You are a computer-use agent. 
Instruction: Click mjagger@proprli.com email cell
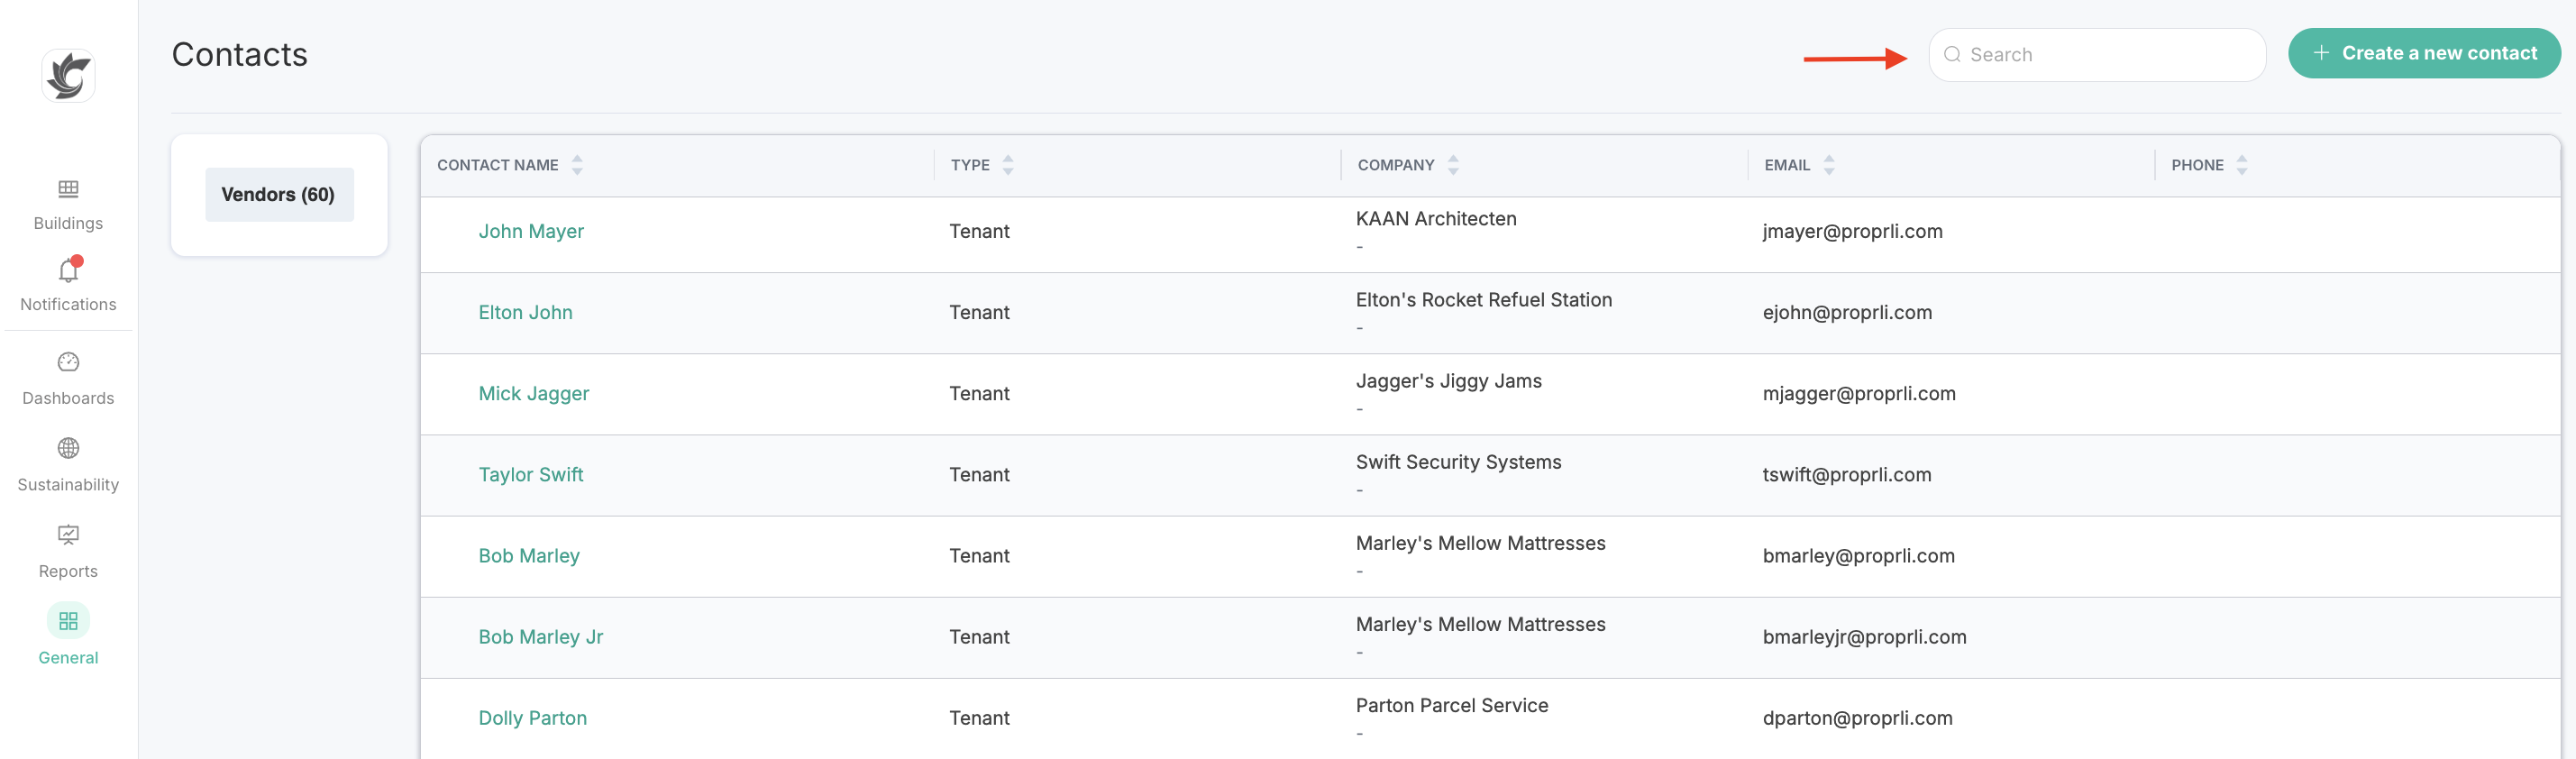tap(1859, 394)
